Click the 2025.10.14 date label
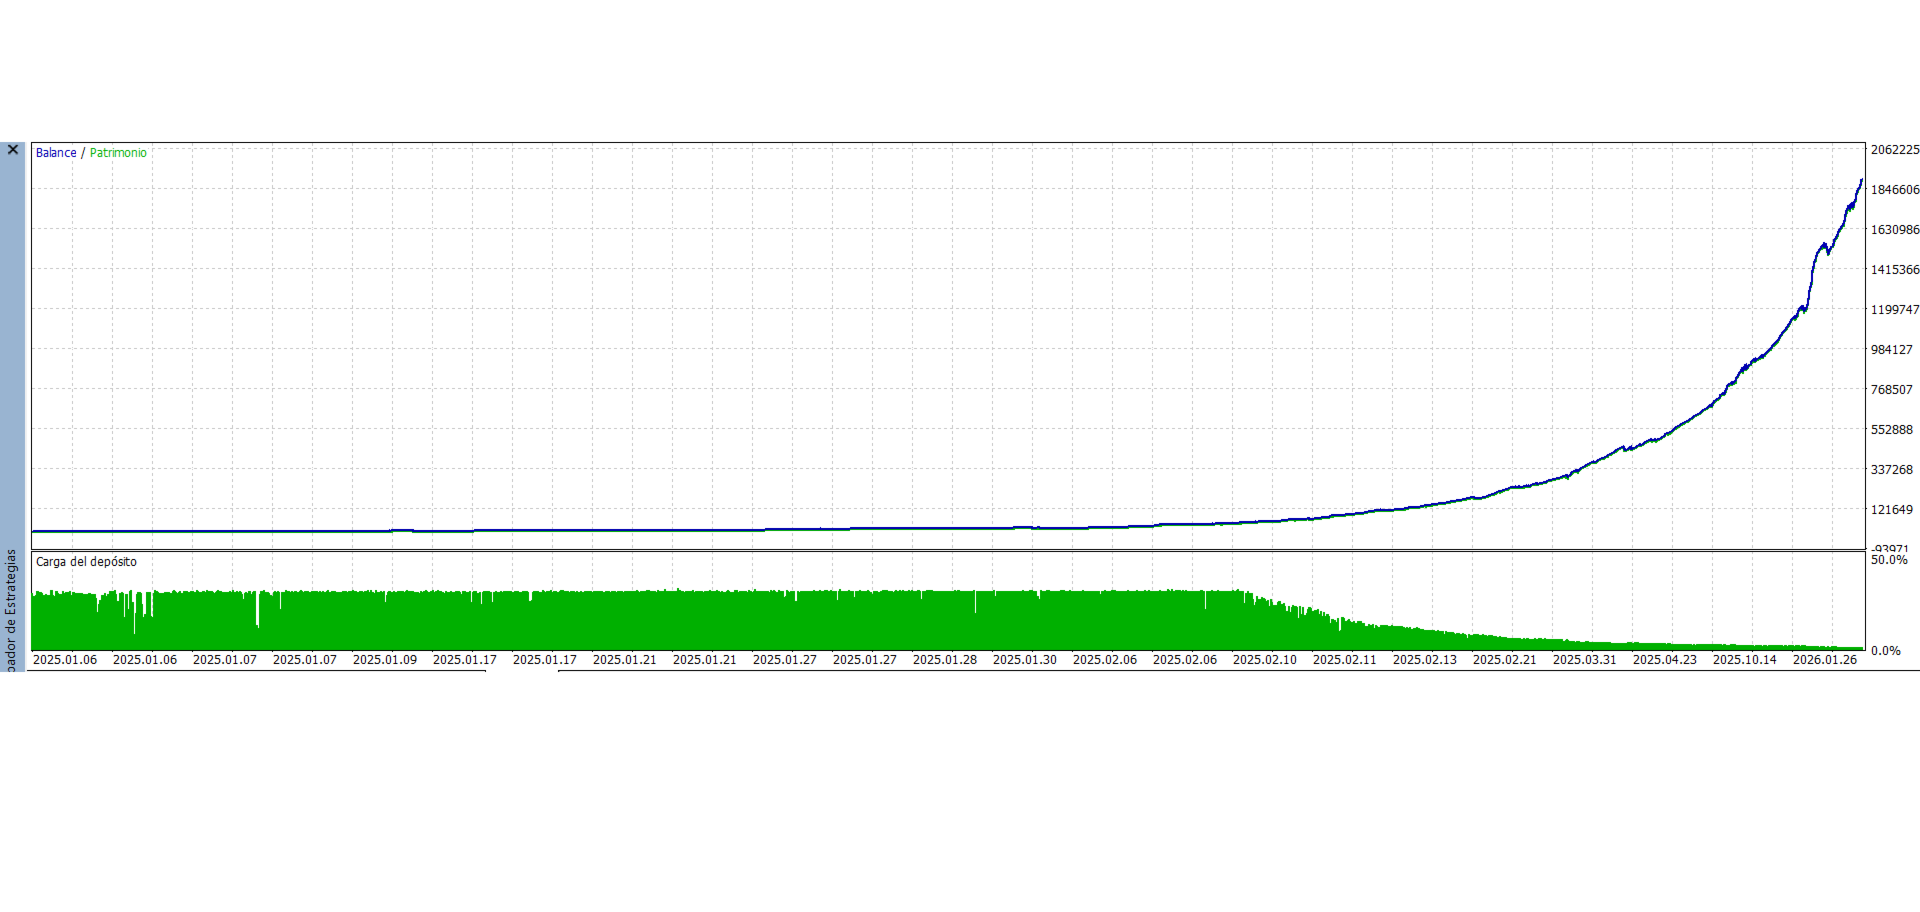The width and height of the screenshot is (1920, 912). [x=1745, y=660]
